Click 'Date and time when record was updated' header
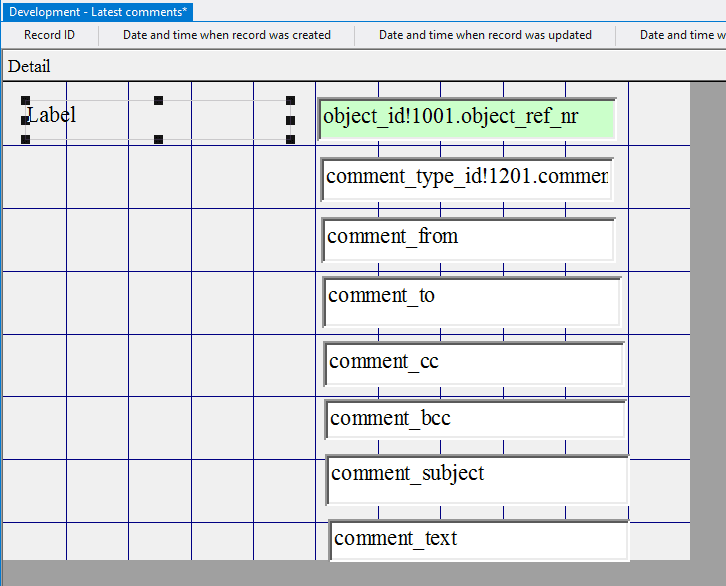The image size is (726, 586). coord(485,35)
